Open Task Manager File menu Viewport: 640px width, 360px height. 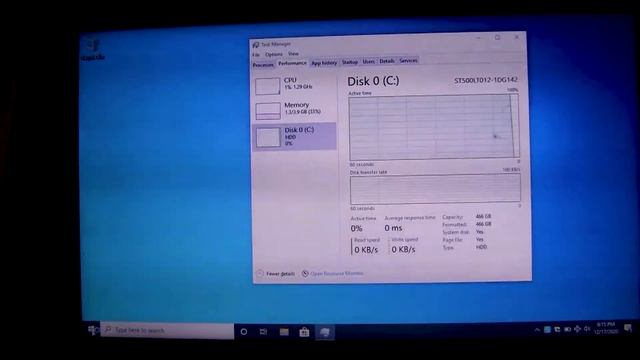click(x=256, y=55)
